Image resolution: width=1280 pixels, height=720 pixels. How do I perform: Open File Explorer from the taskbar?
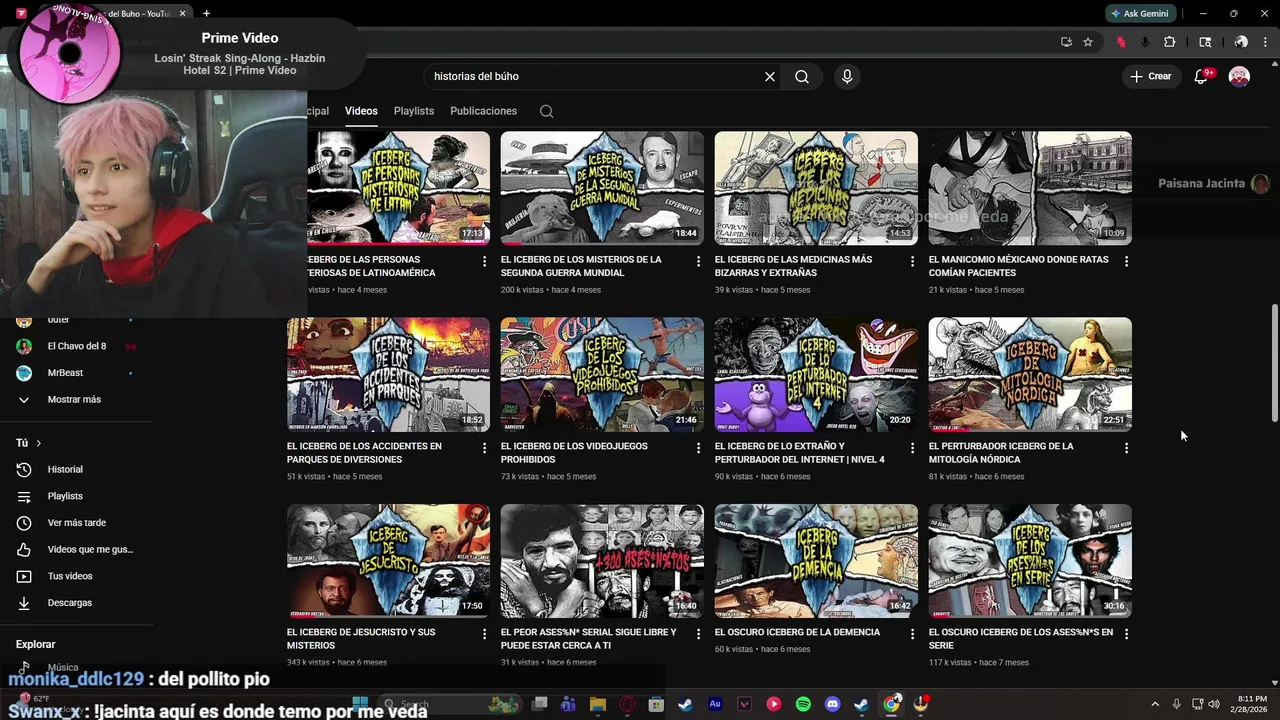point(598,704)
